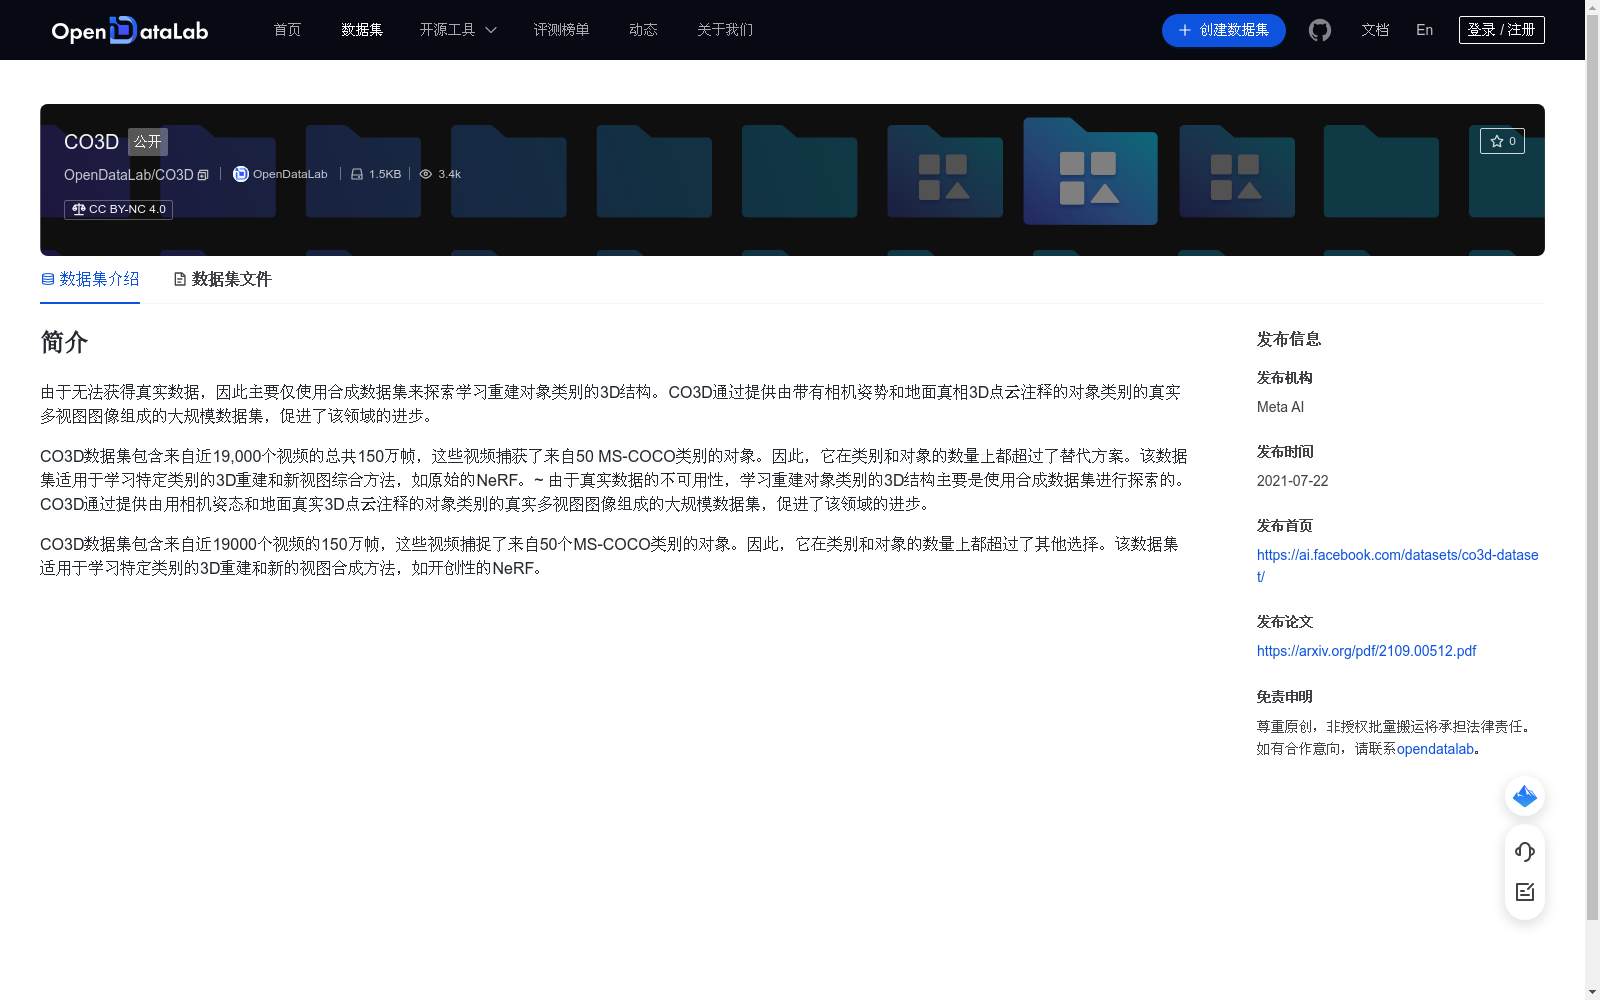Viewport: 1600px width, 1000px height.
Task: Star the CO3D dataset
Action: (x=1502, y=141)
